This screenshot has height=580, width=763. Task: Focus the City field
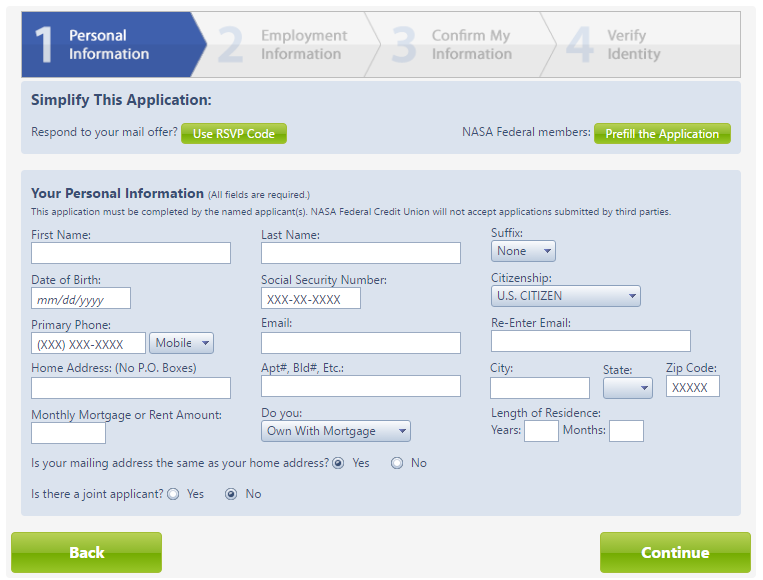[x=540, y=388]
